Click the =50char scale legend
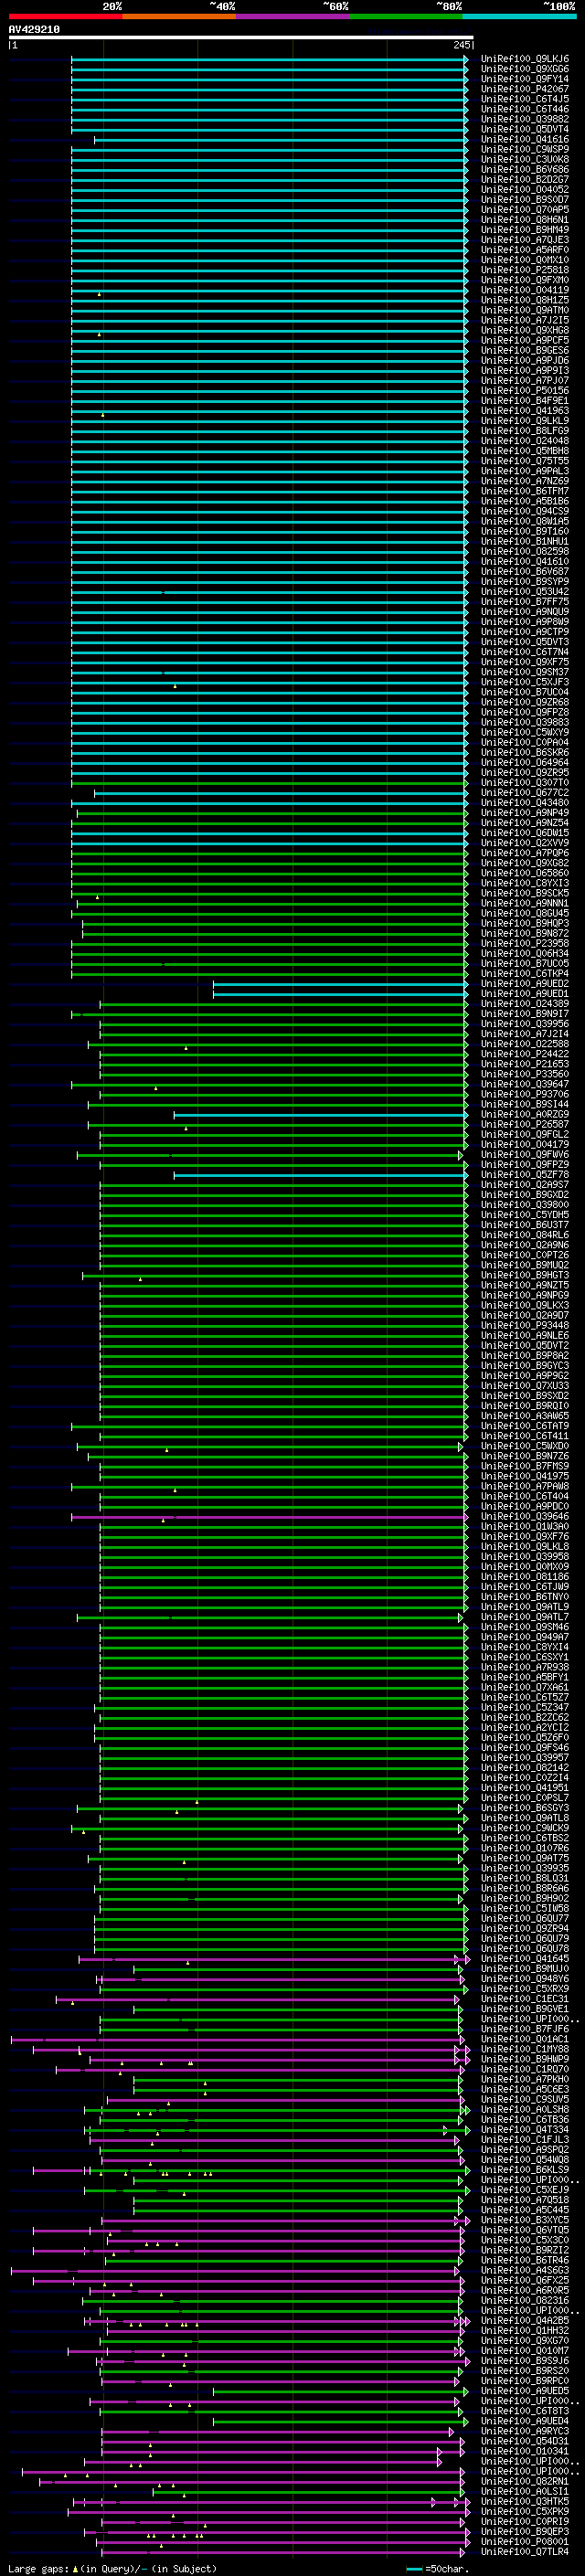 (x=437, y=2568)
